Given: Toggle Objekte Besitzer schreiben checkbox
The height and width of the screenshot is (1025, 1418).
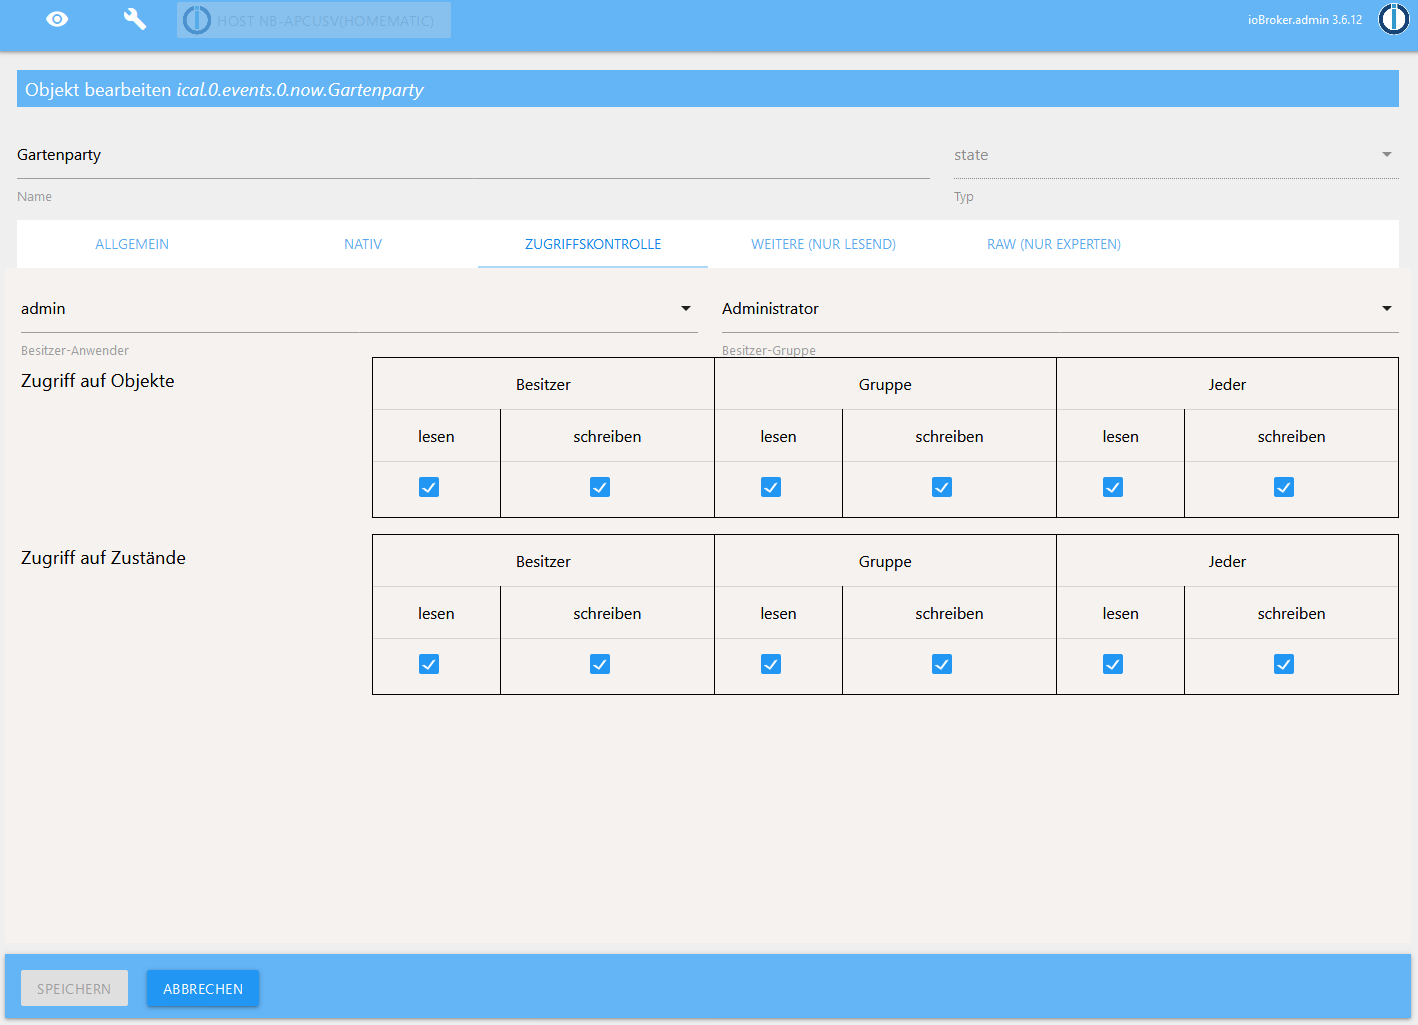Looking at the screenshot, I should point(600,487).
